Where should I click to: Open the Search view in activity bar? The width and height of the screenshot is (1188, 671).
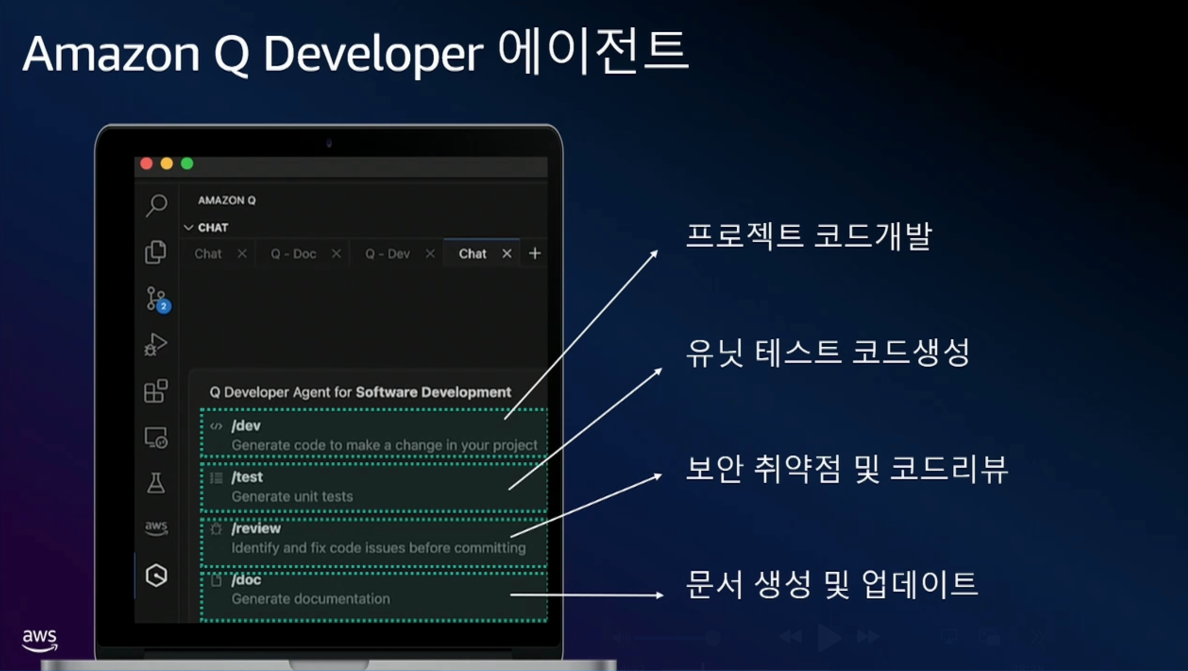157,204
